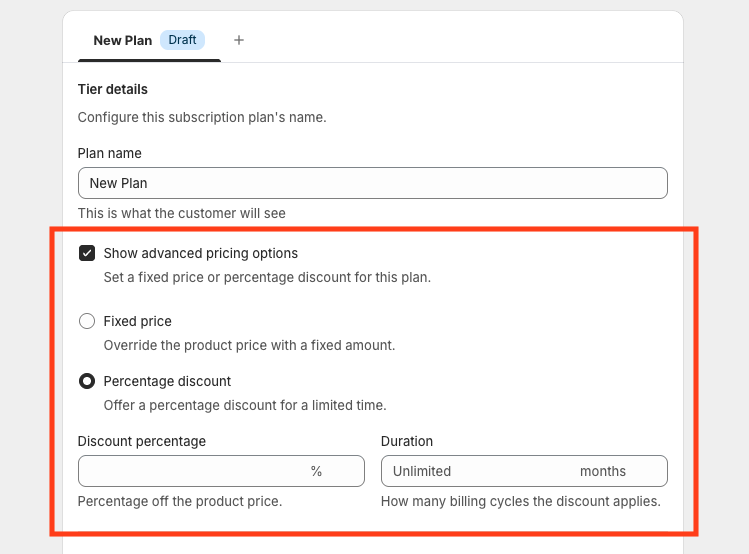Viewport: 749px width, 554px height.
Task: Click into the Discount percentage field
Action: (190, 471)
